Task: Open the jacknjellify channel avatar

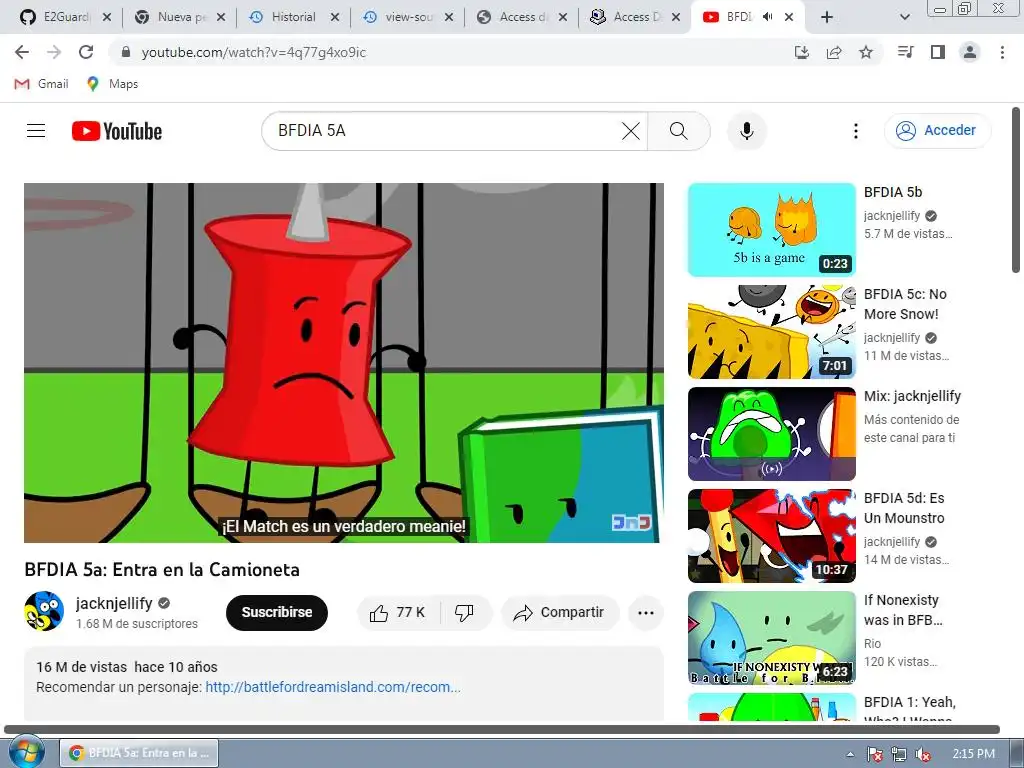Action: click(44, 611)
